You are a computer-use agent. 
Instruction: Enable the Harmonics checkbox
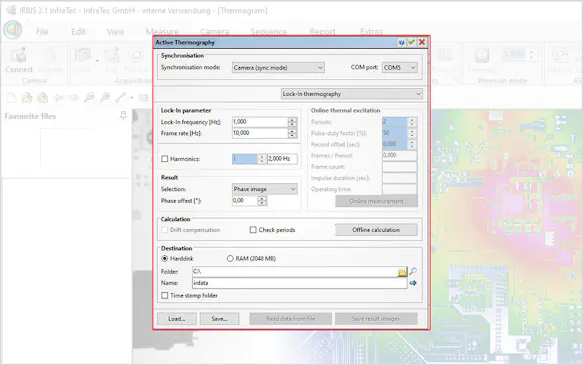[165, 159]
